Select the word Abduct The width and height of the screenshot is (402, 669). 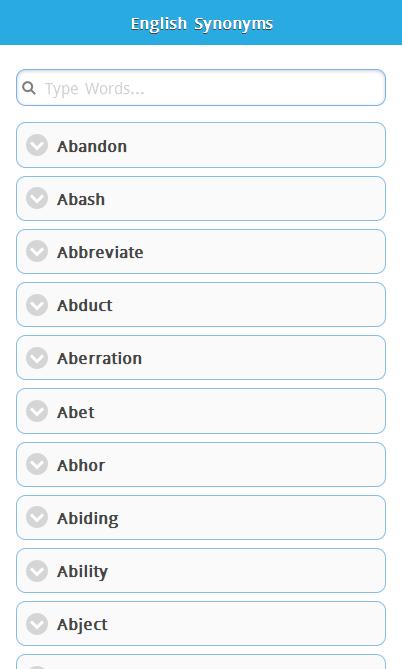pos(84,305)
